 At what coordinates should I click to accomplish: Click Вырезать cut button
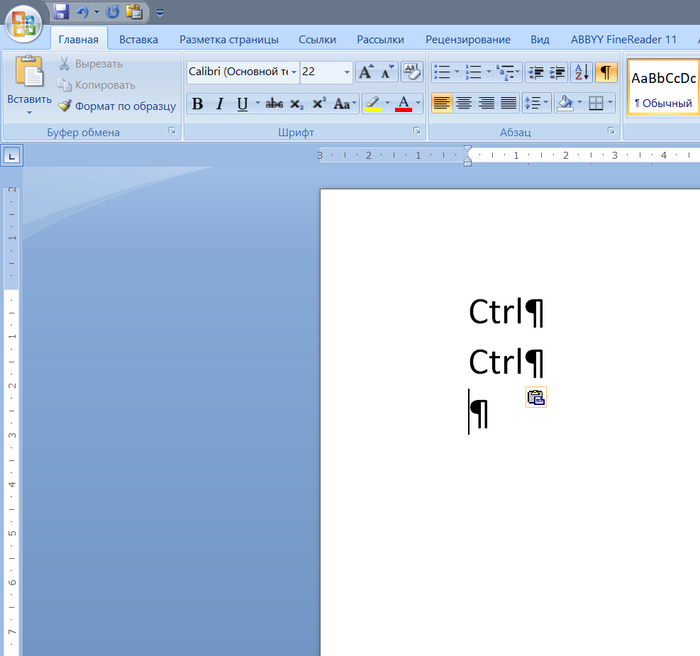coord(91,63)
